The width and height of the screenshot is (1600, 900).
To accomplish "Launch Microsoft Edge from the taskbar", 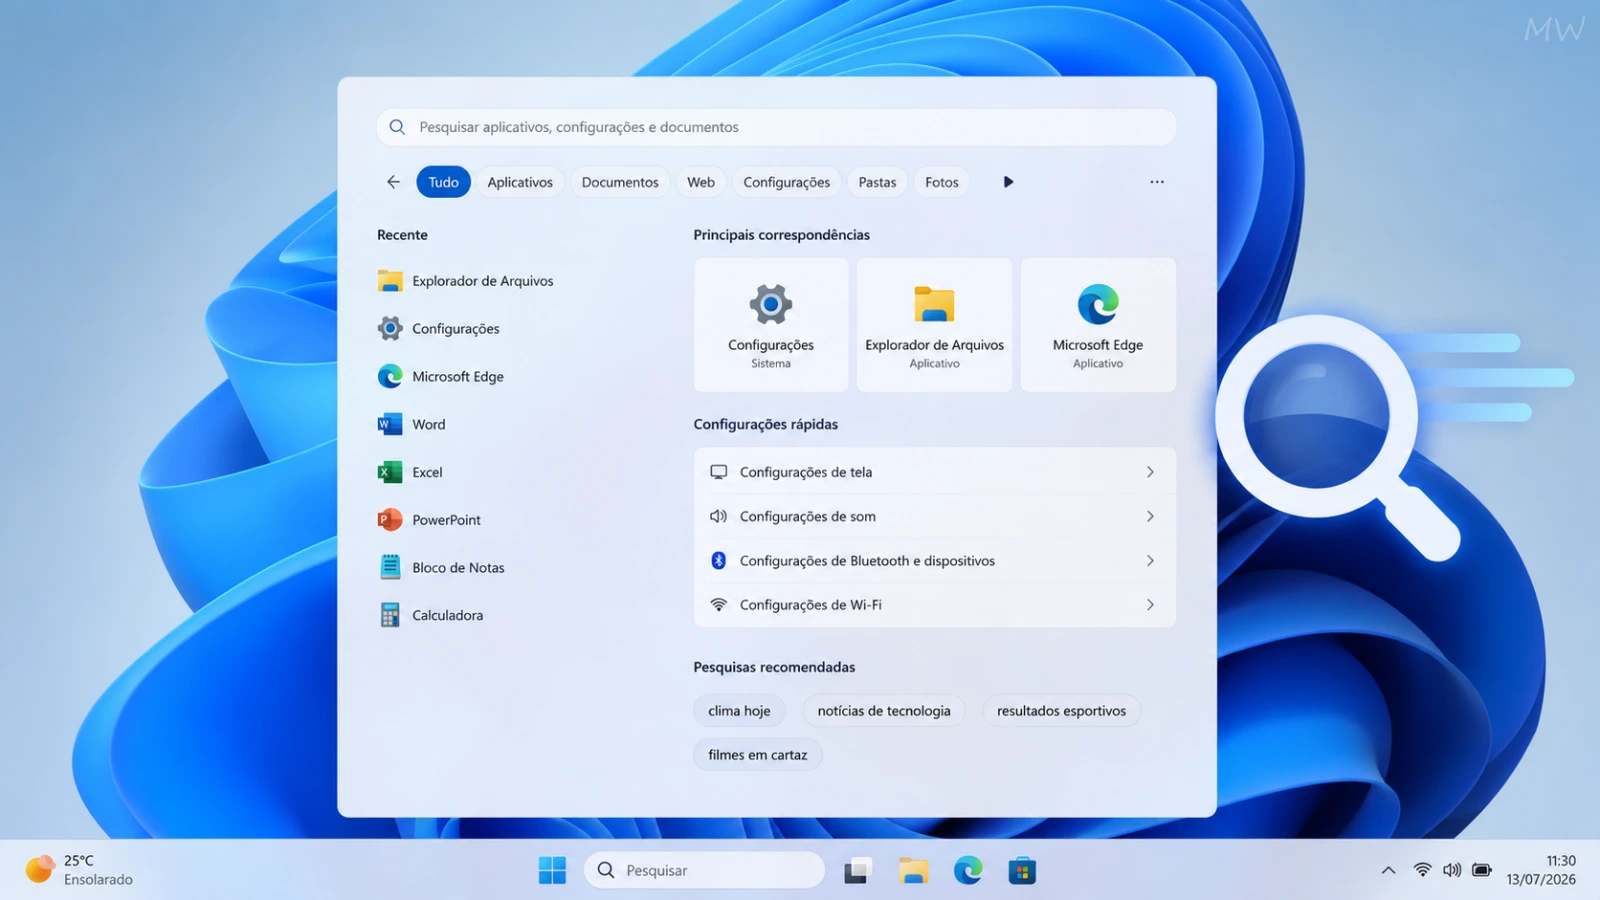I will point(968,870).
